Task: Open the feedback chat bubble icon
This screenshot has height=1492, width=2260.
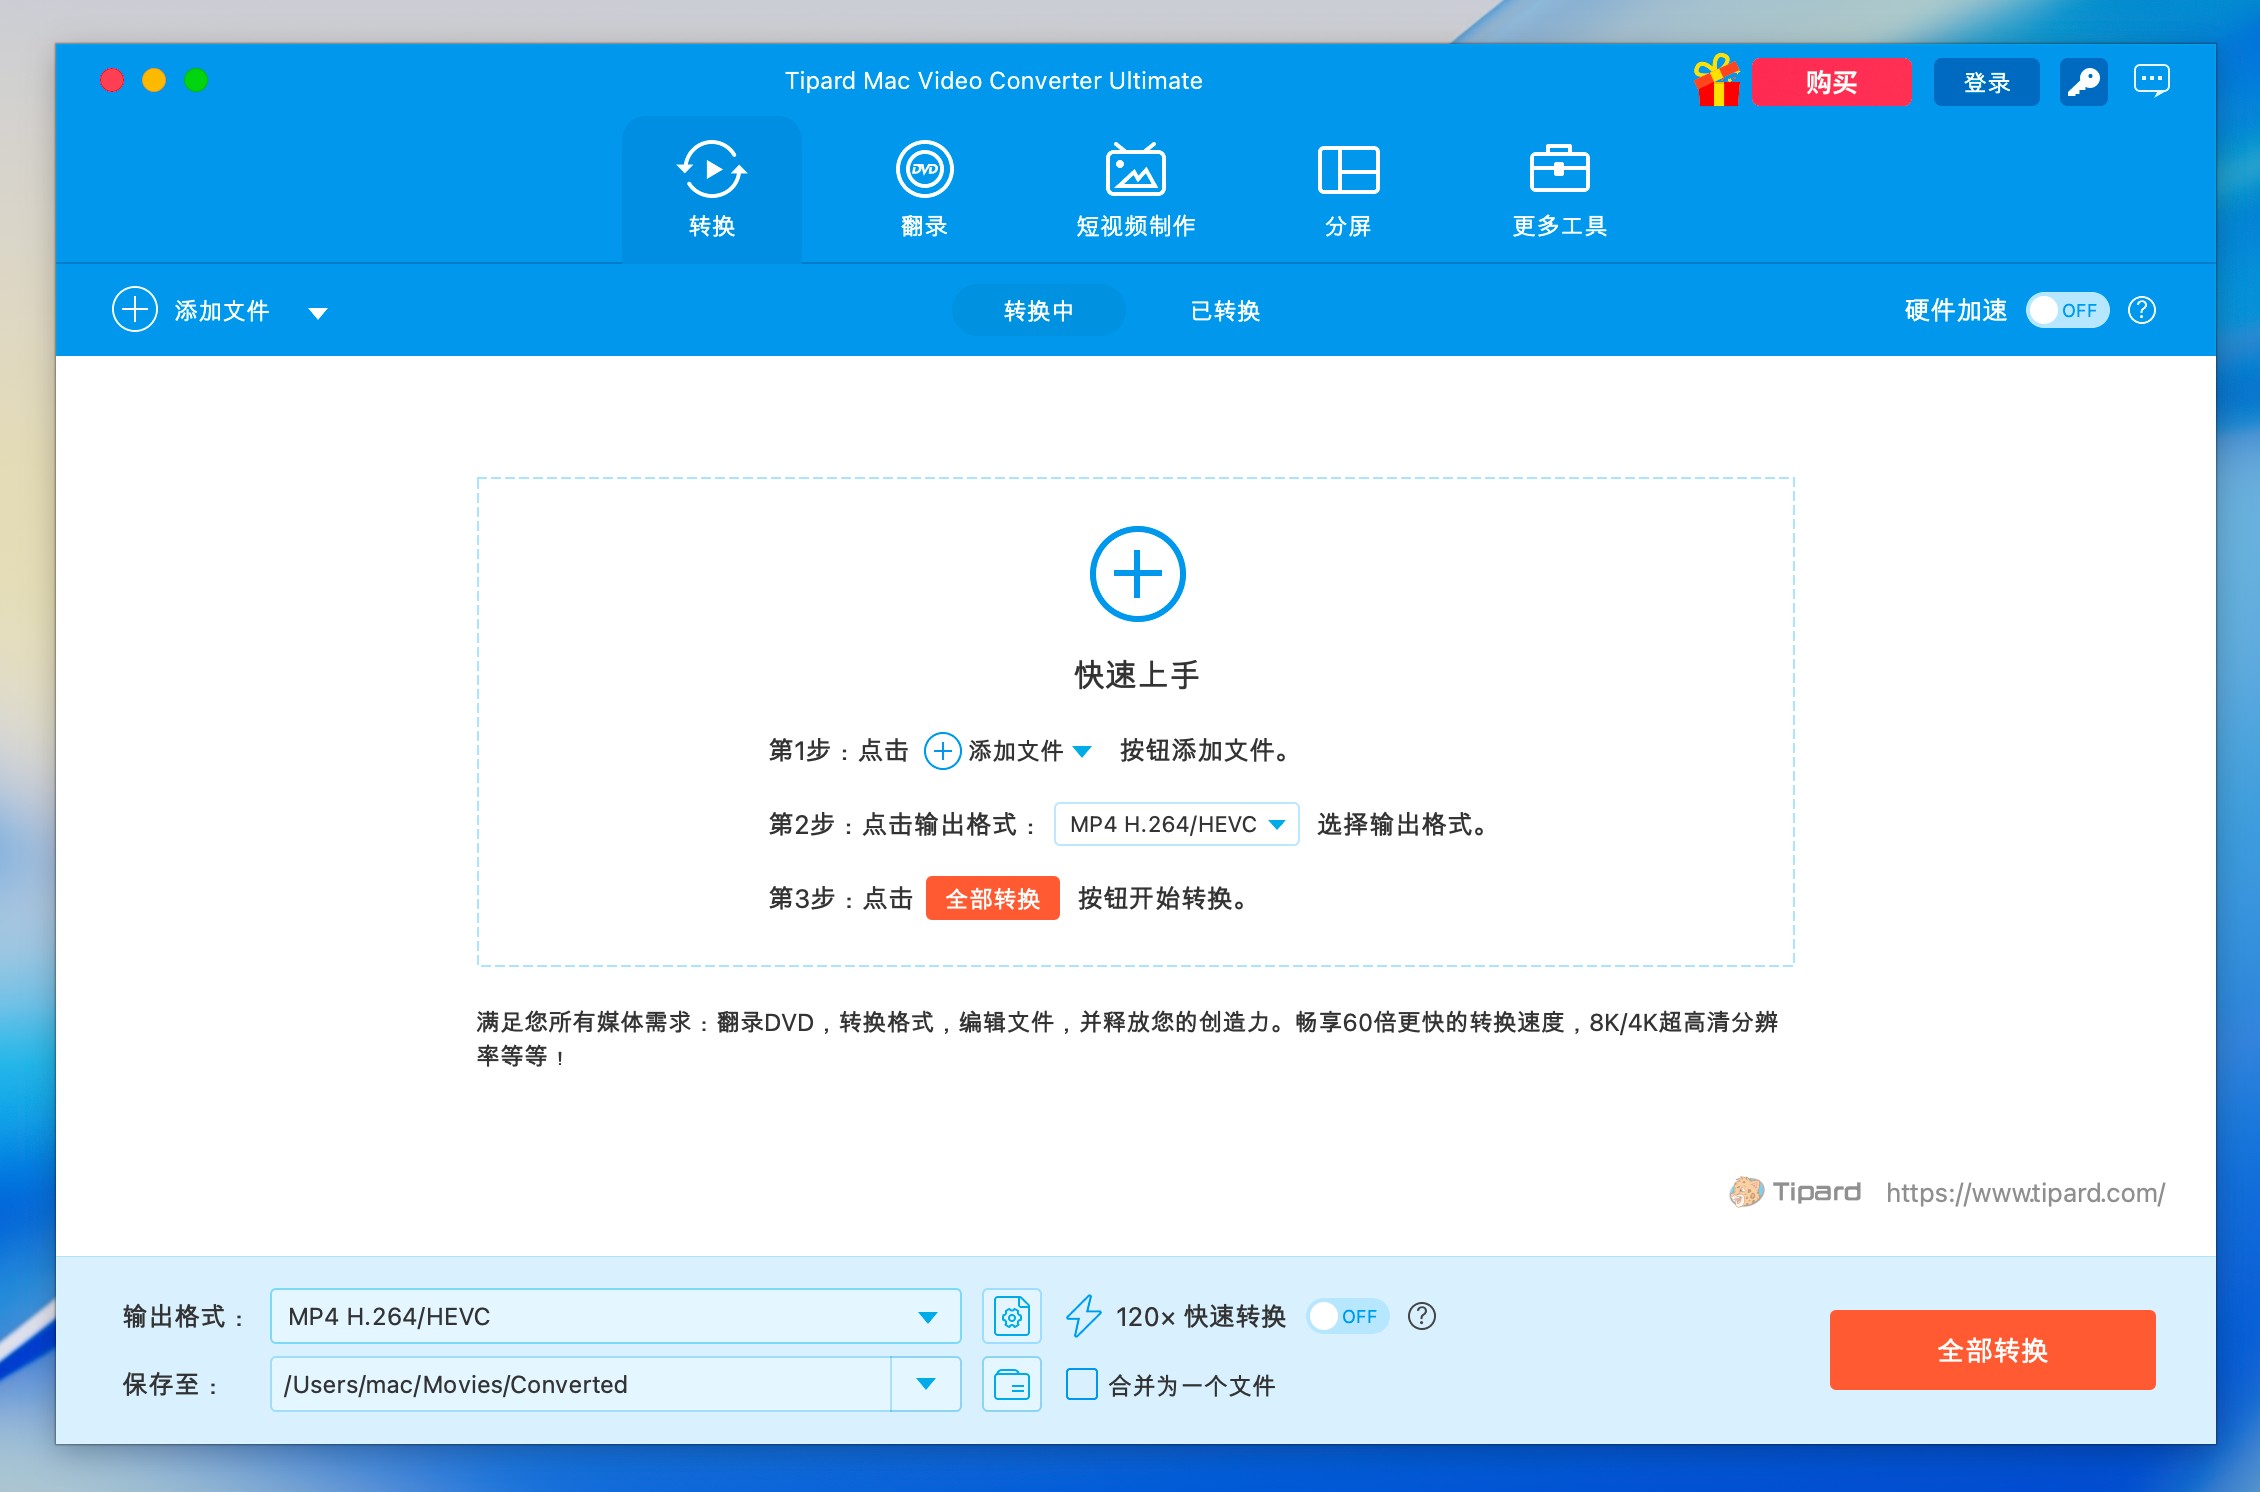Action: point(2151,80)
